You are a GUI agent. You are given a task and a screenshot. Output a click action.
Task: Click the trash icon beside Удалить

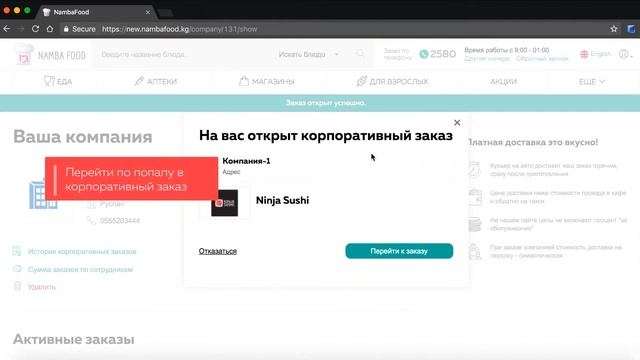(x=17, y=286)
